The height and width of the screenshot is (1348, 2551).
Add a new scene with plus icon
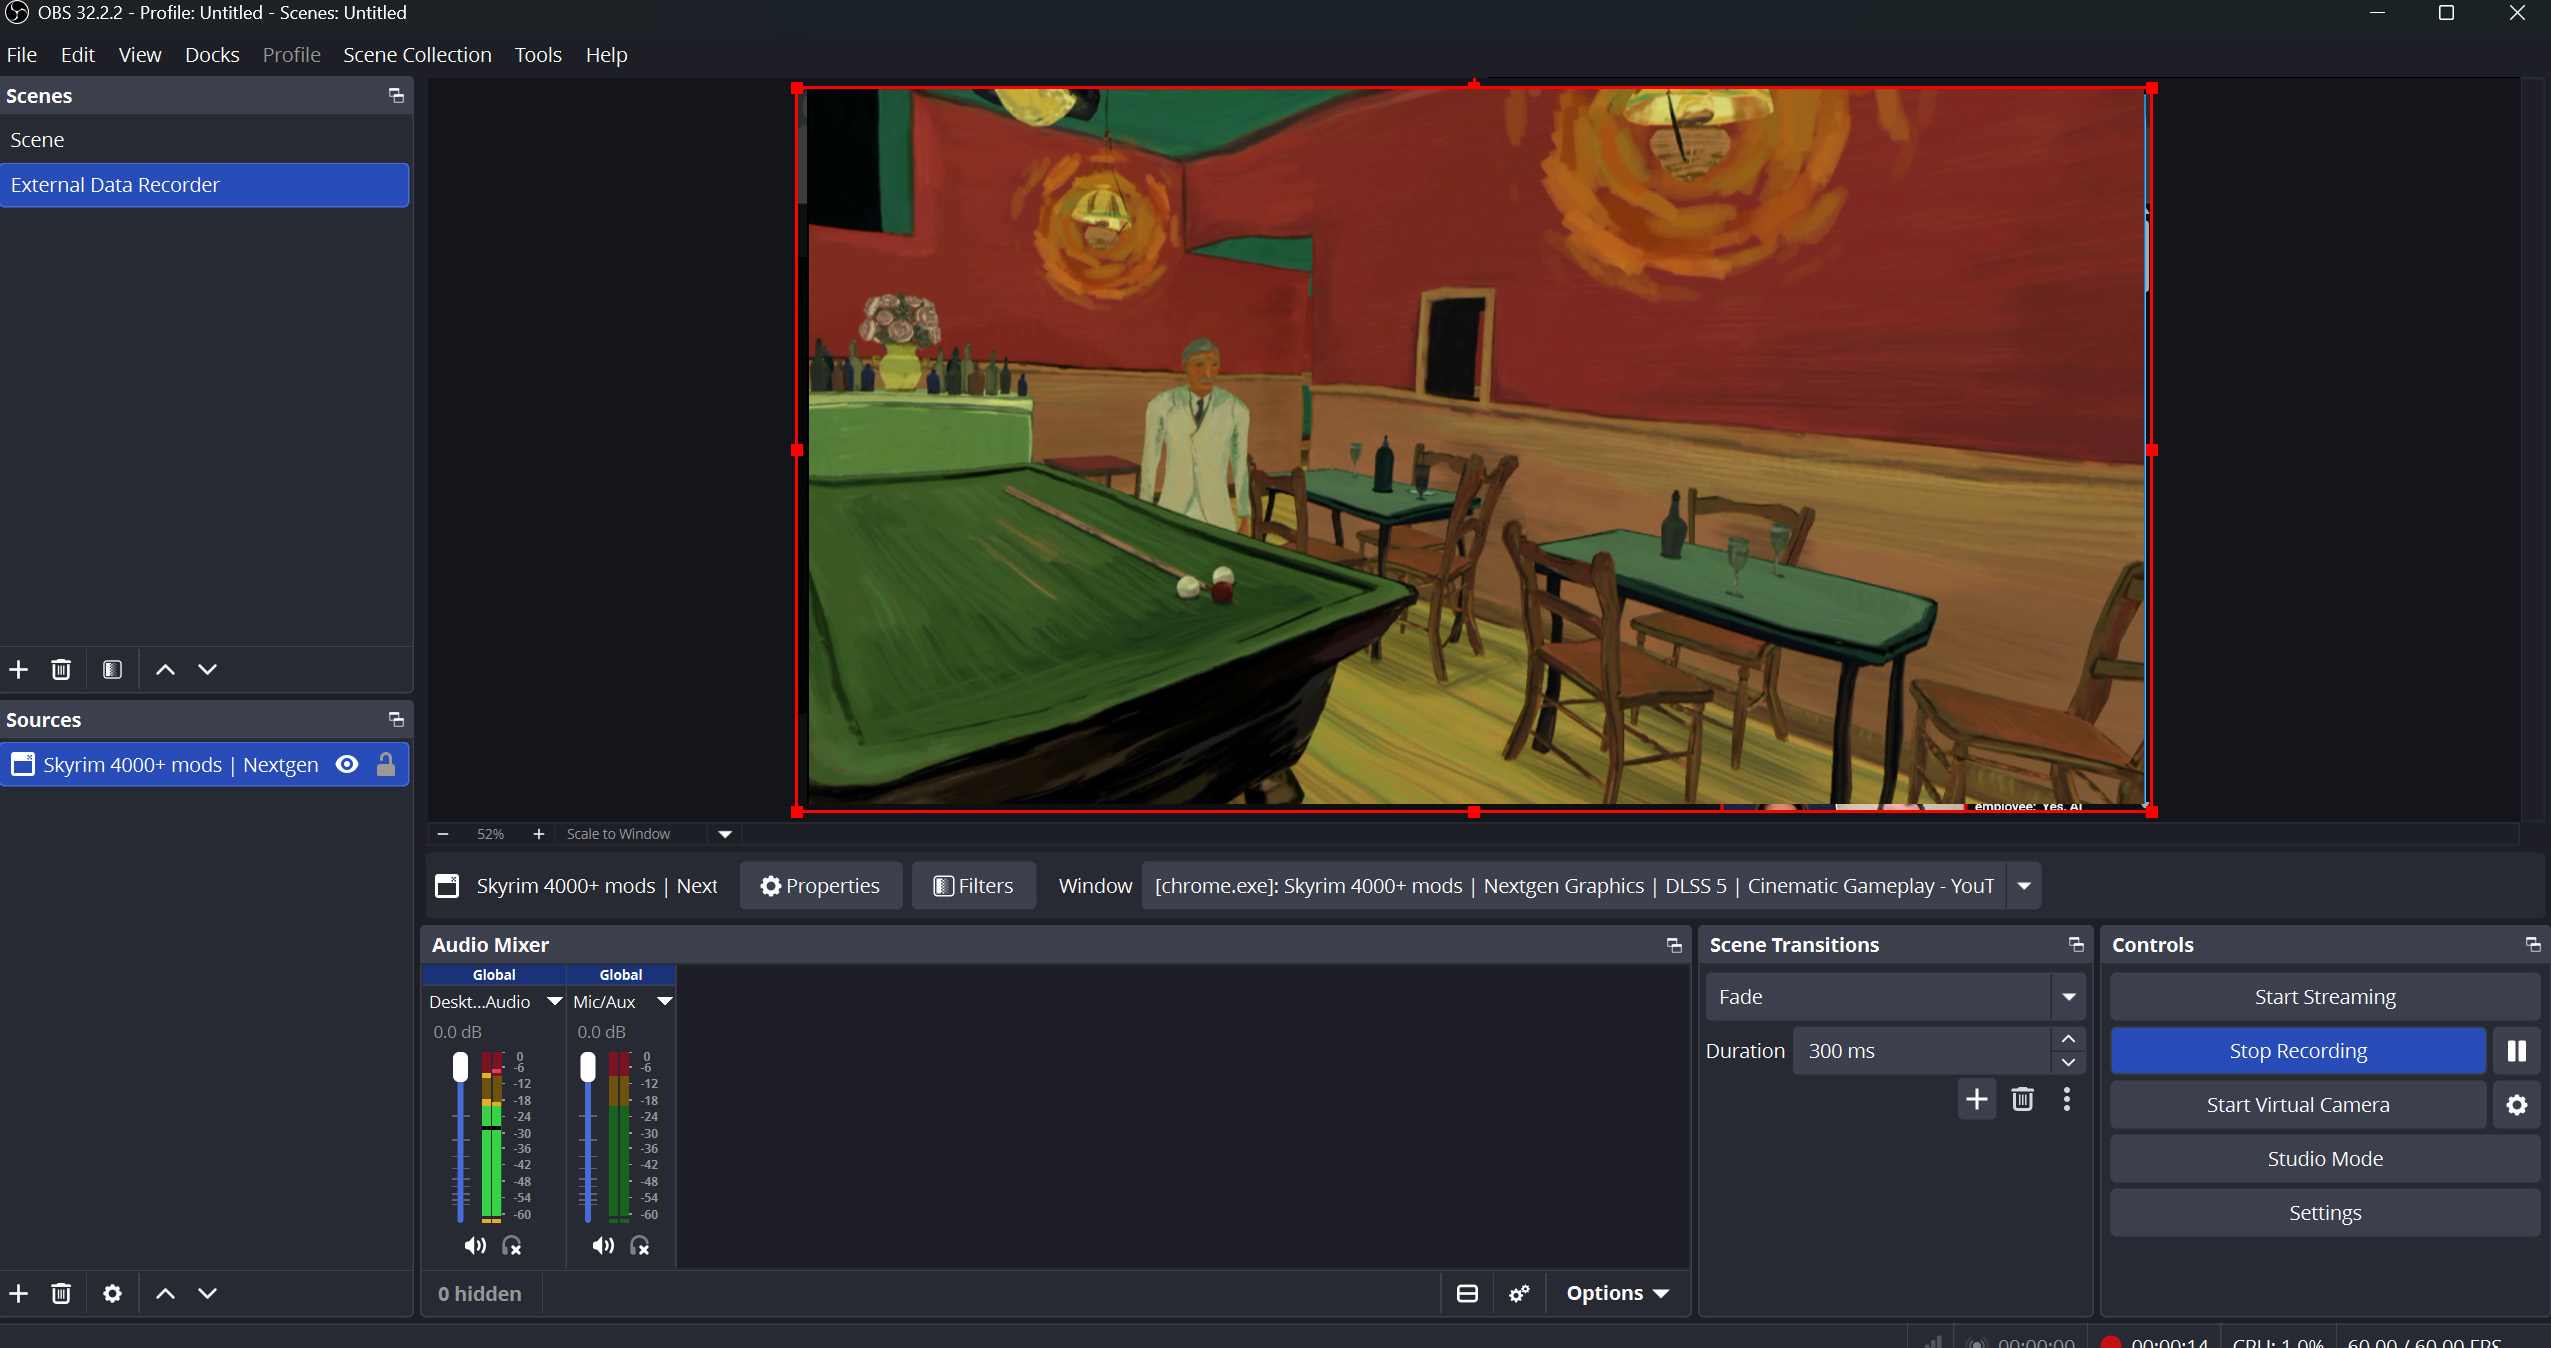pyautogui.click(x=18, y=669)
